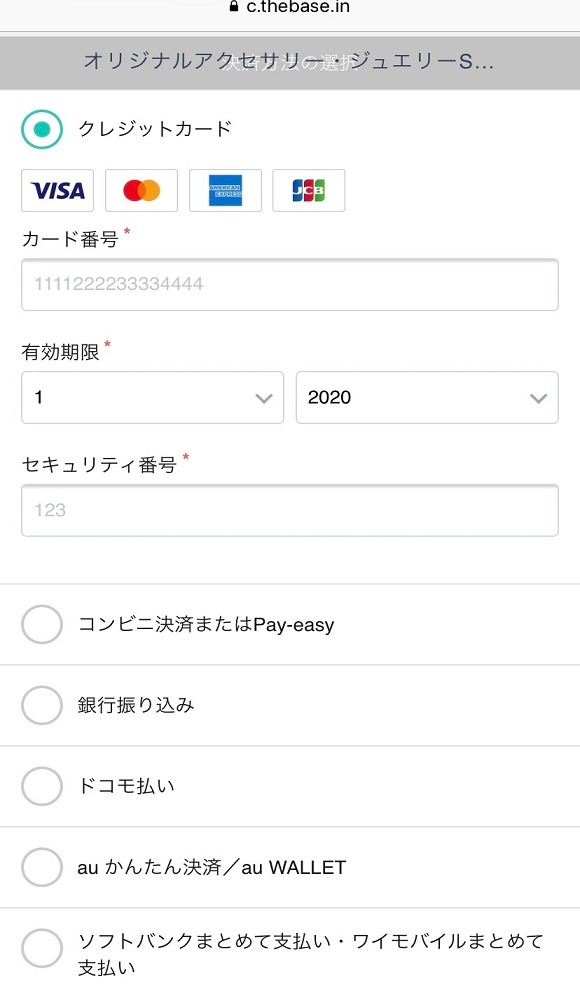Open the expiry year dropdown showing 2020
Screen dimensions: 580x1000
tap(427, 397)
